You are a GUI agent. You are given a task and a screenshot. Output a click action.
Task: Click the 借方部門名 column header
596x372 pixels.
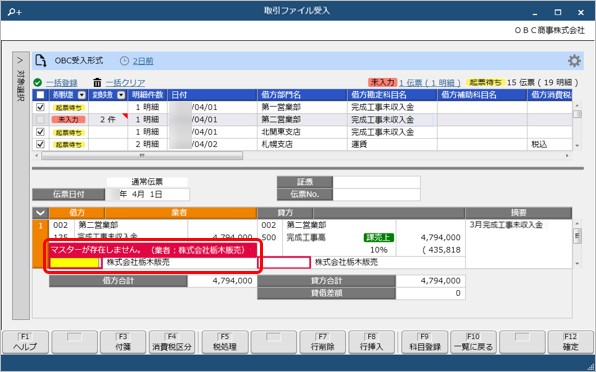[303, 95]
